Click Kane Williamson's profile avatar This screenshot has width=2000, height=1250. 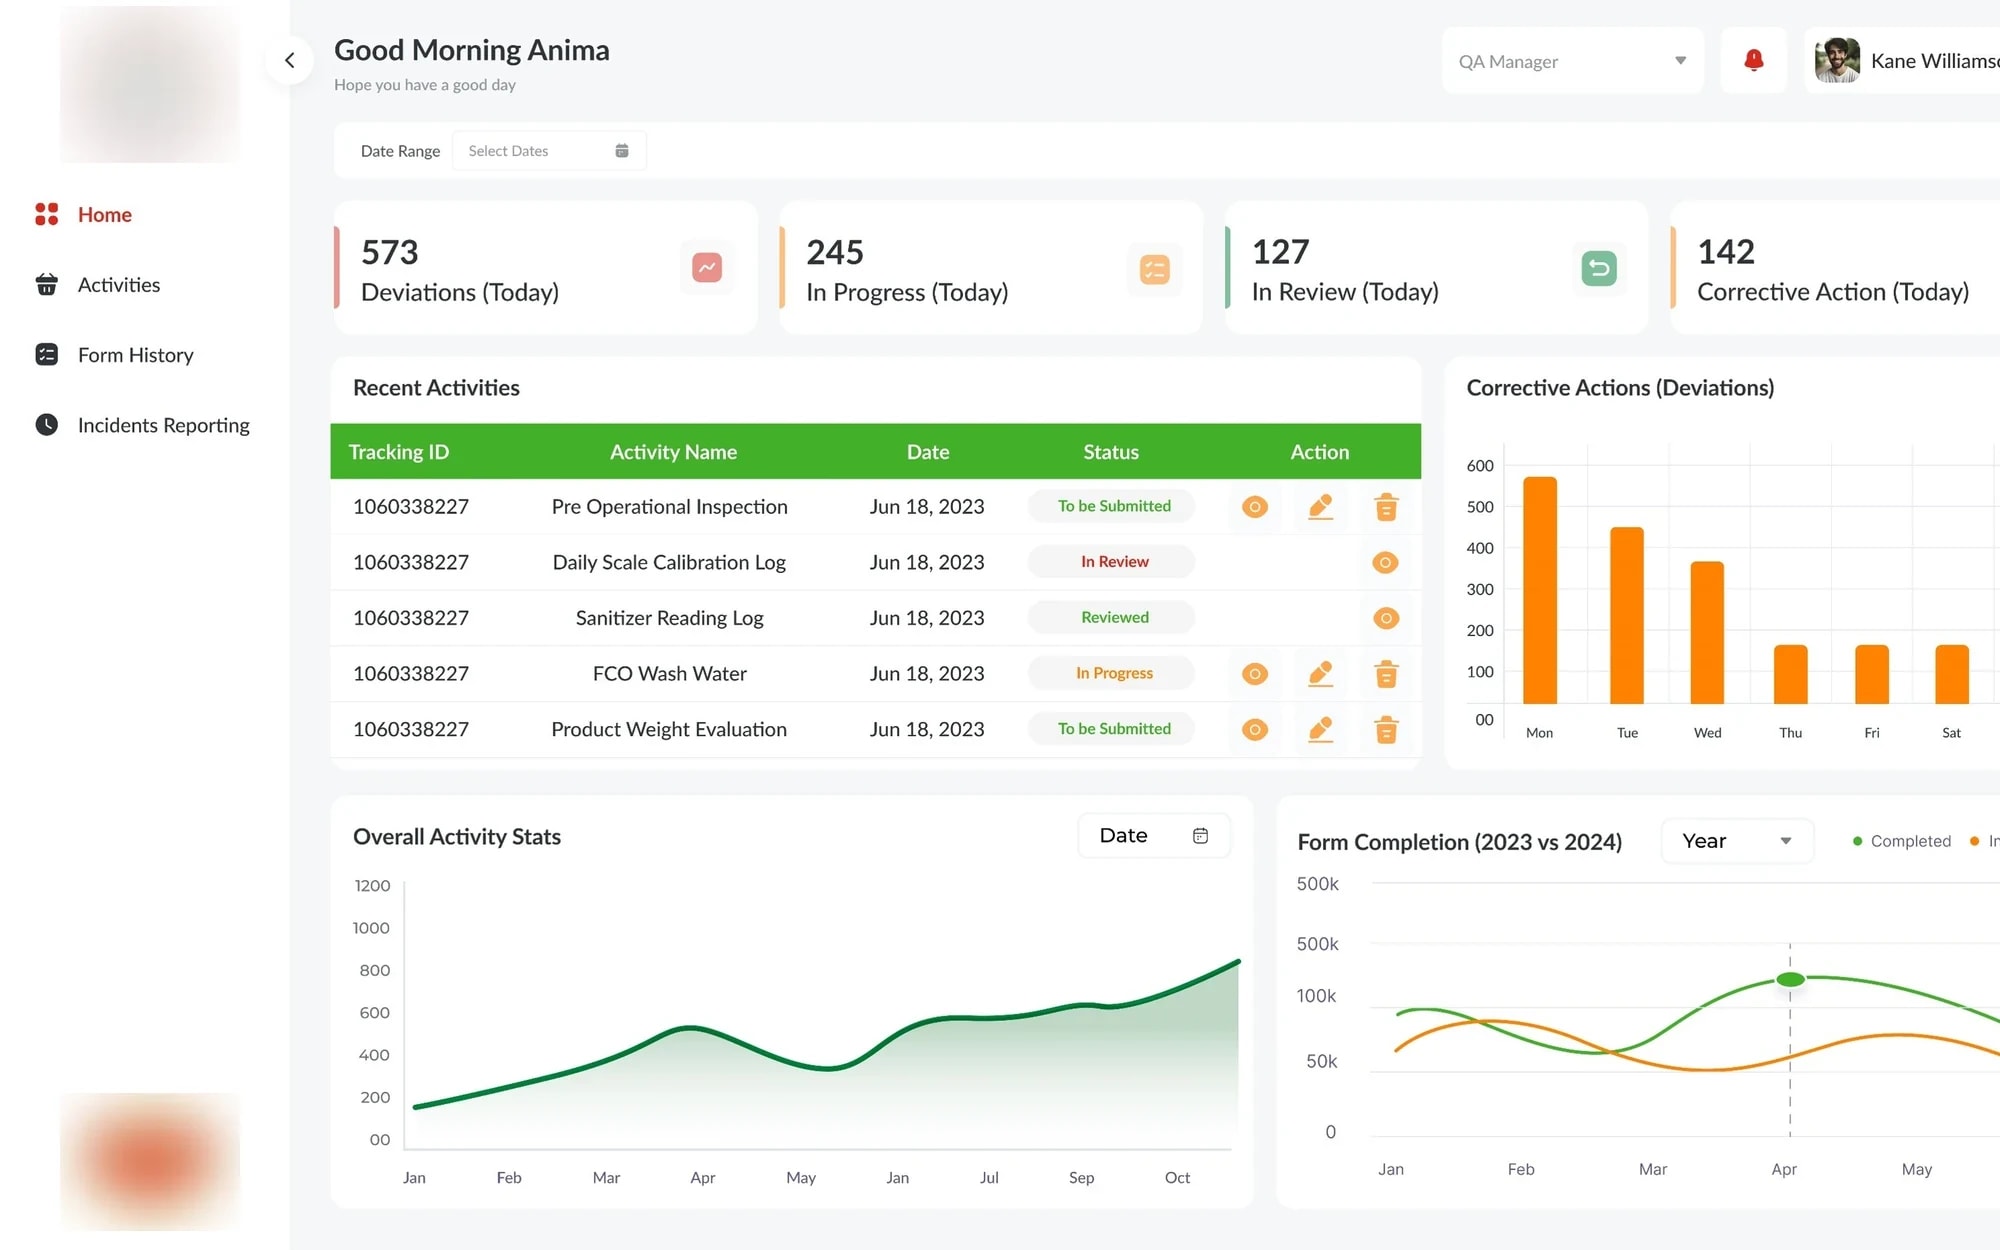(1837, 61)
